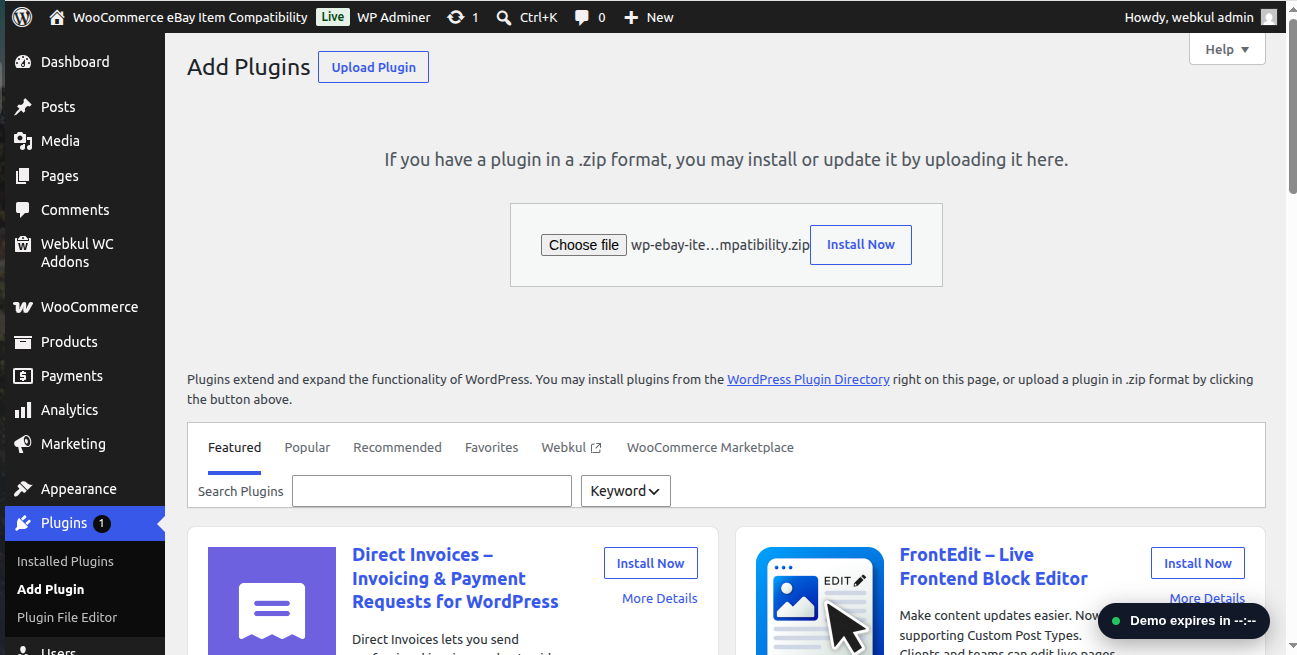Open Installed Plugins submenu item
This screenshot has height=655, width=1297.
coord(65,561)
